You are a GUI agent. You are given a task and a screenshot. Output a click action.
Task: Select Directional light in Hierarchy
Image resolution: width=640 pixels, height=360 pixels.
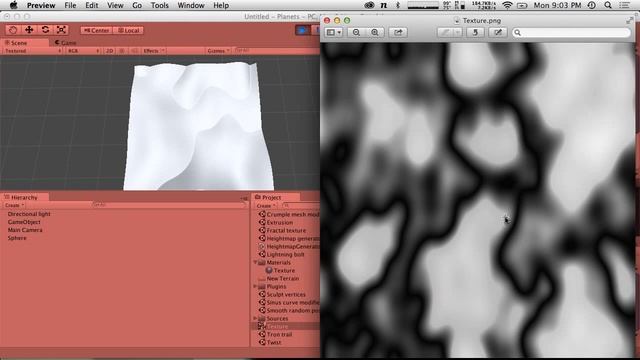tap(29, 214)
